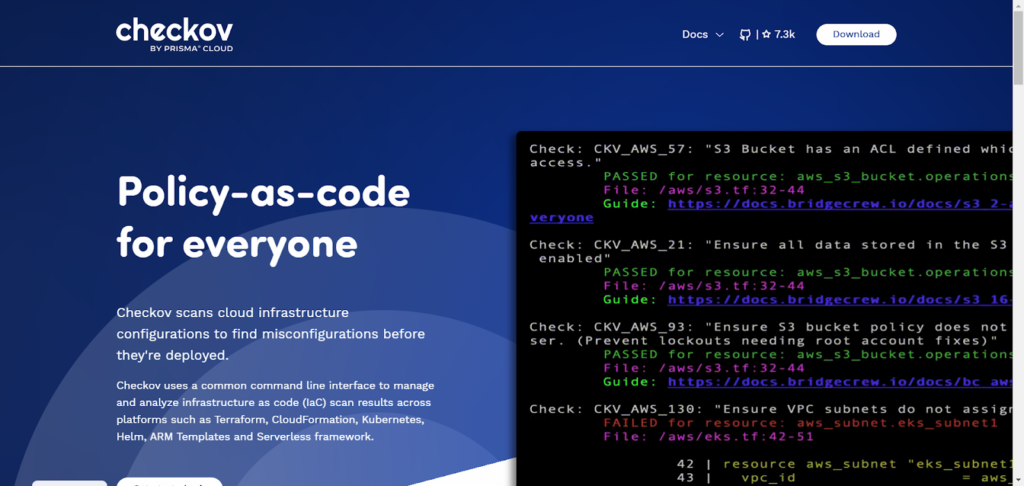
Task: Click the CKV_AWS_93 check line
Action: pos(771,327)
